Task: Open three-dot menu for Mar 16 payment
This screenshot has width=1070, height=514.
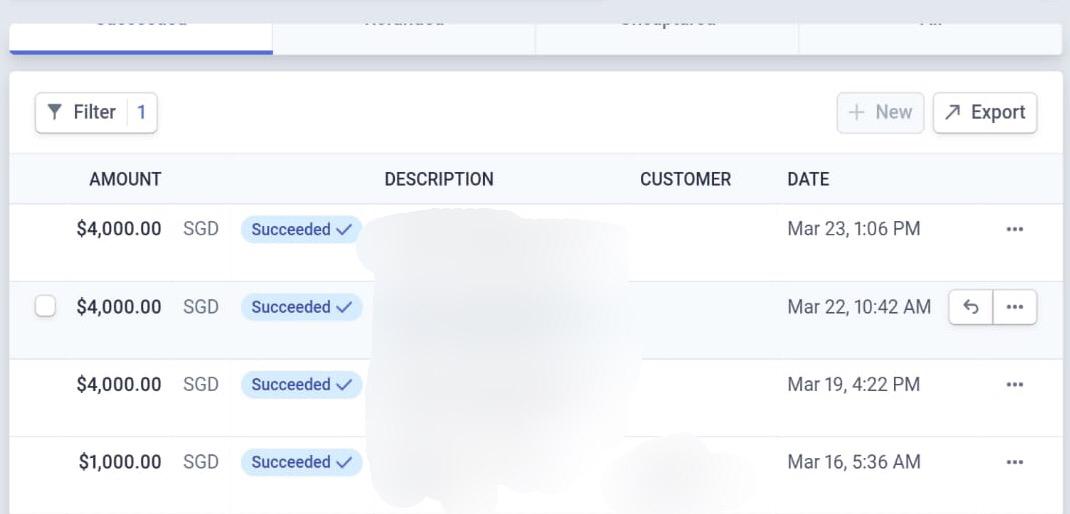Action: [x=1014, y=462]
